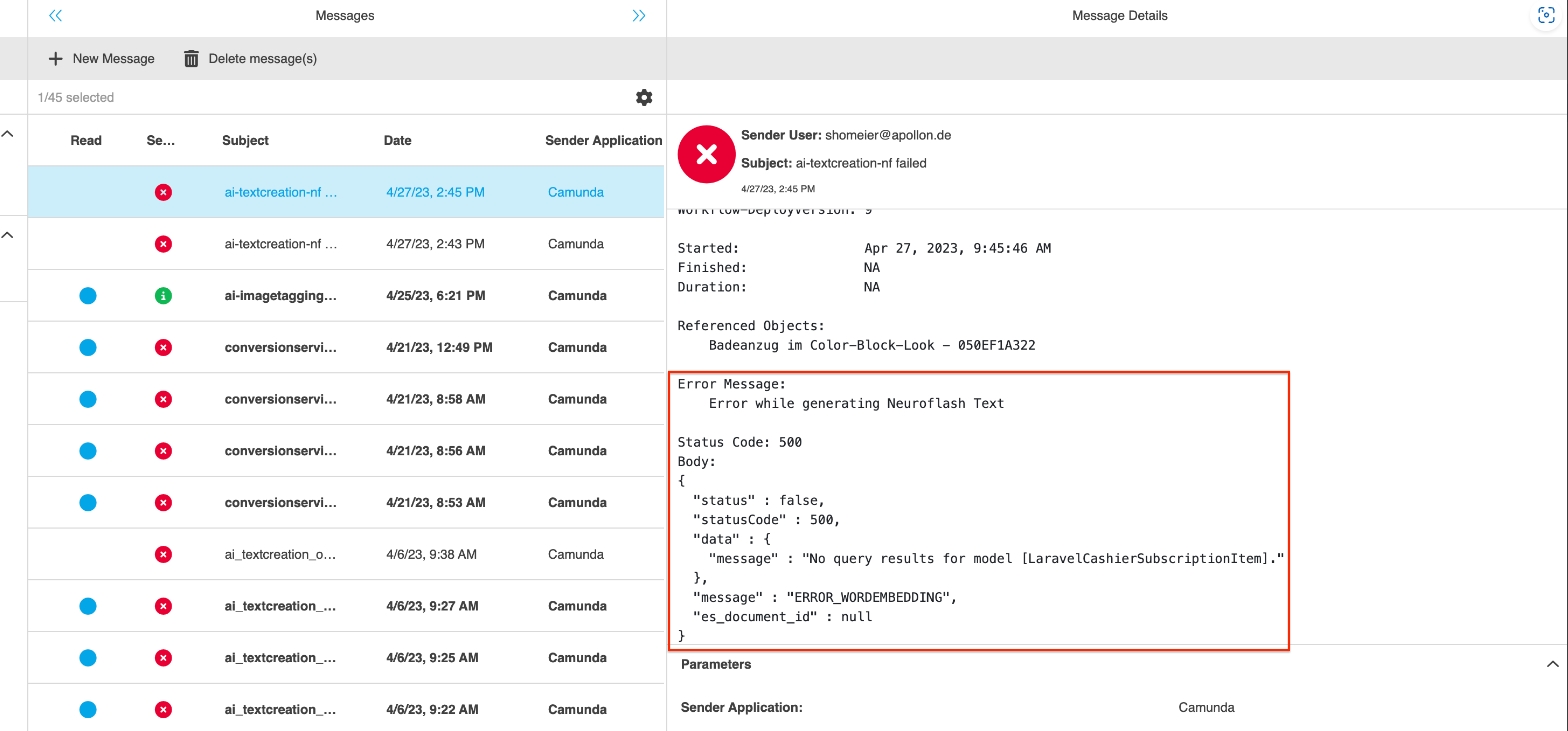The height and width of the screenshot is (731, 1568).
Task: Collapse panel with double left chevrons
Action: pos(55,15)
